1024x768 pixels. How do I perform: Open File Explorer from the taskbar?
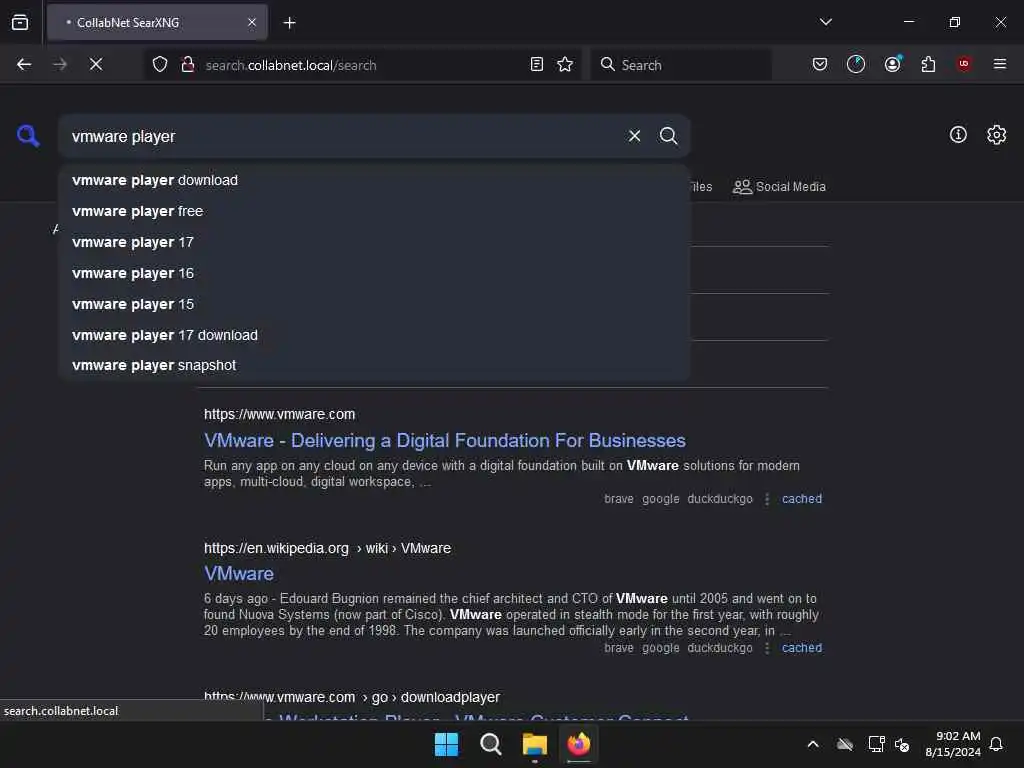coord(534,744)
